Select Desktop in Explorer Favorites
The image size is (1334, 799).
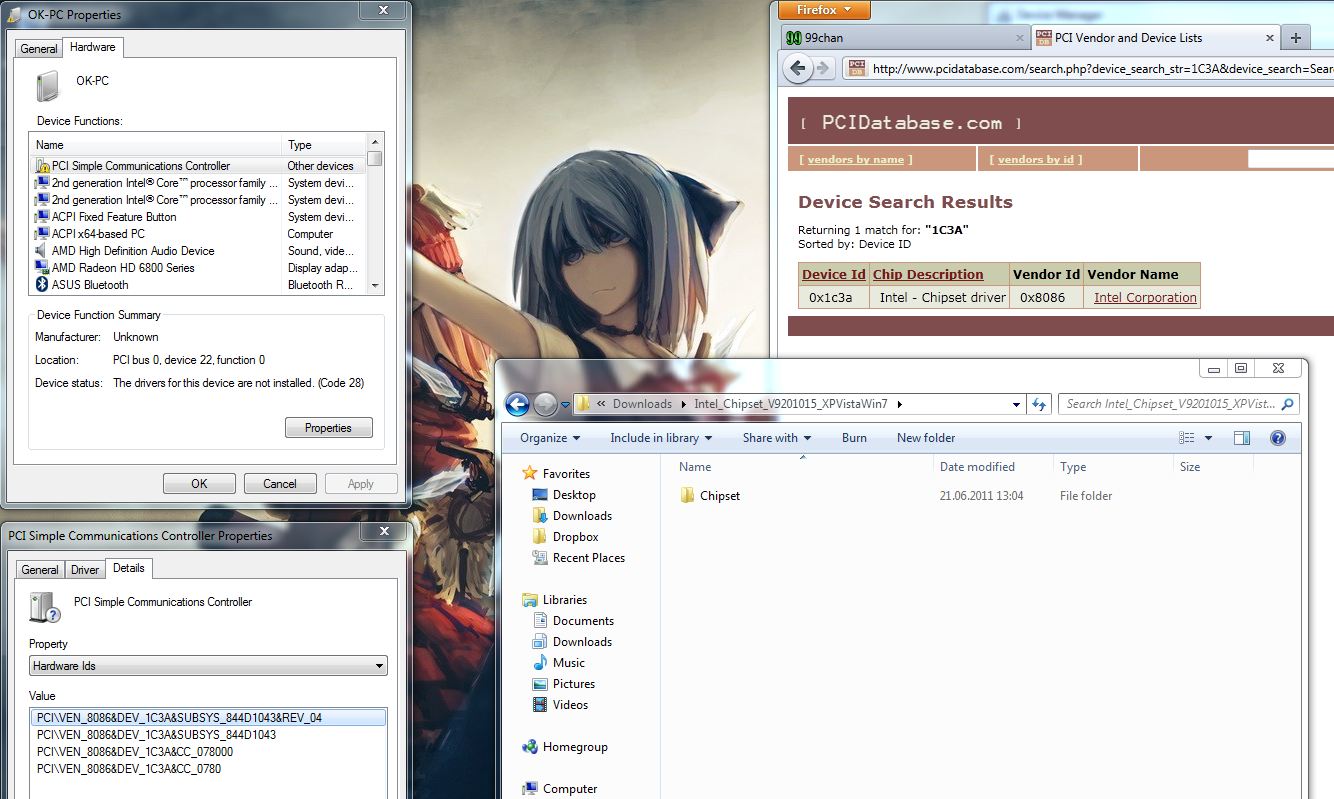pyautogui.click(x=574, y=495)
